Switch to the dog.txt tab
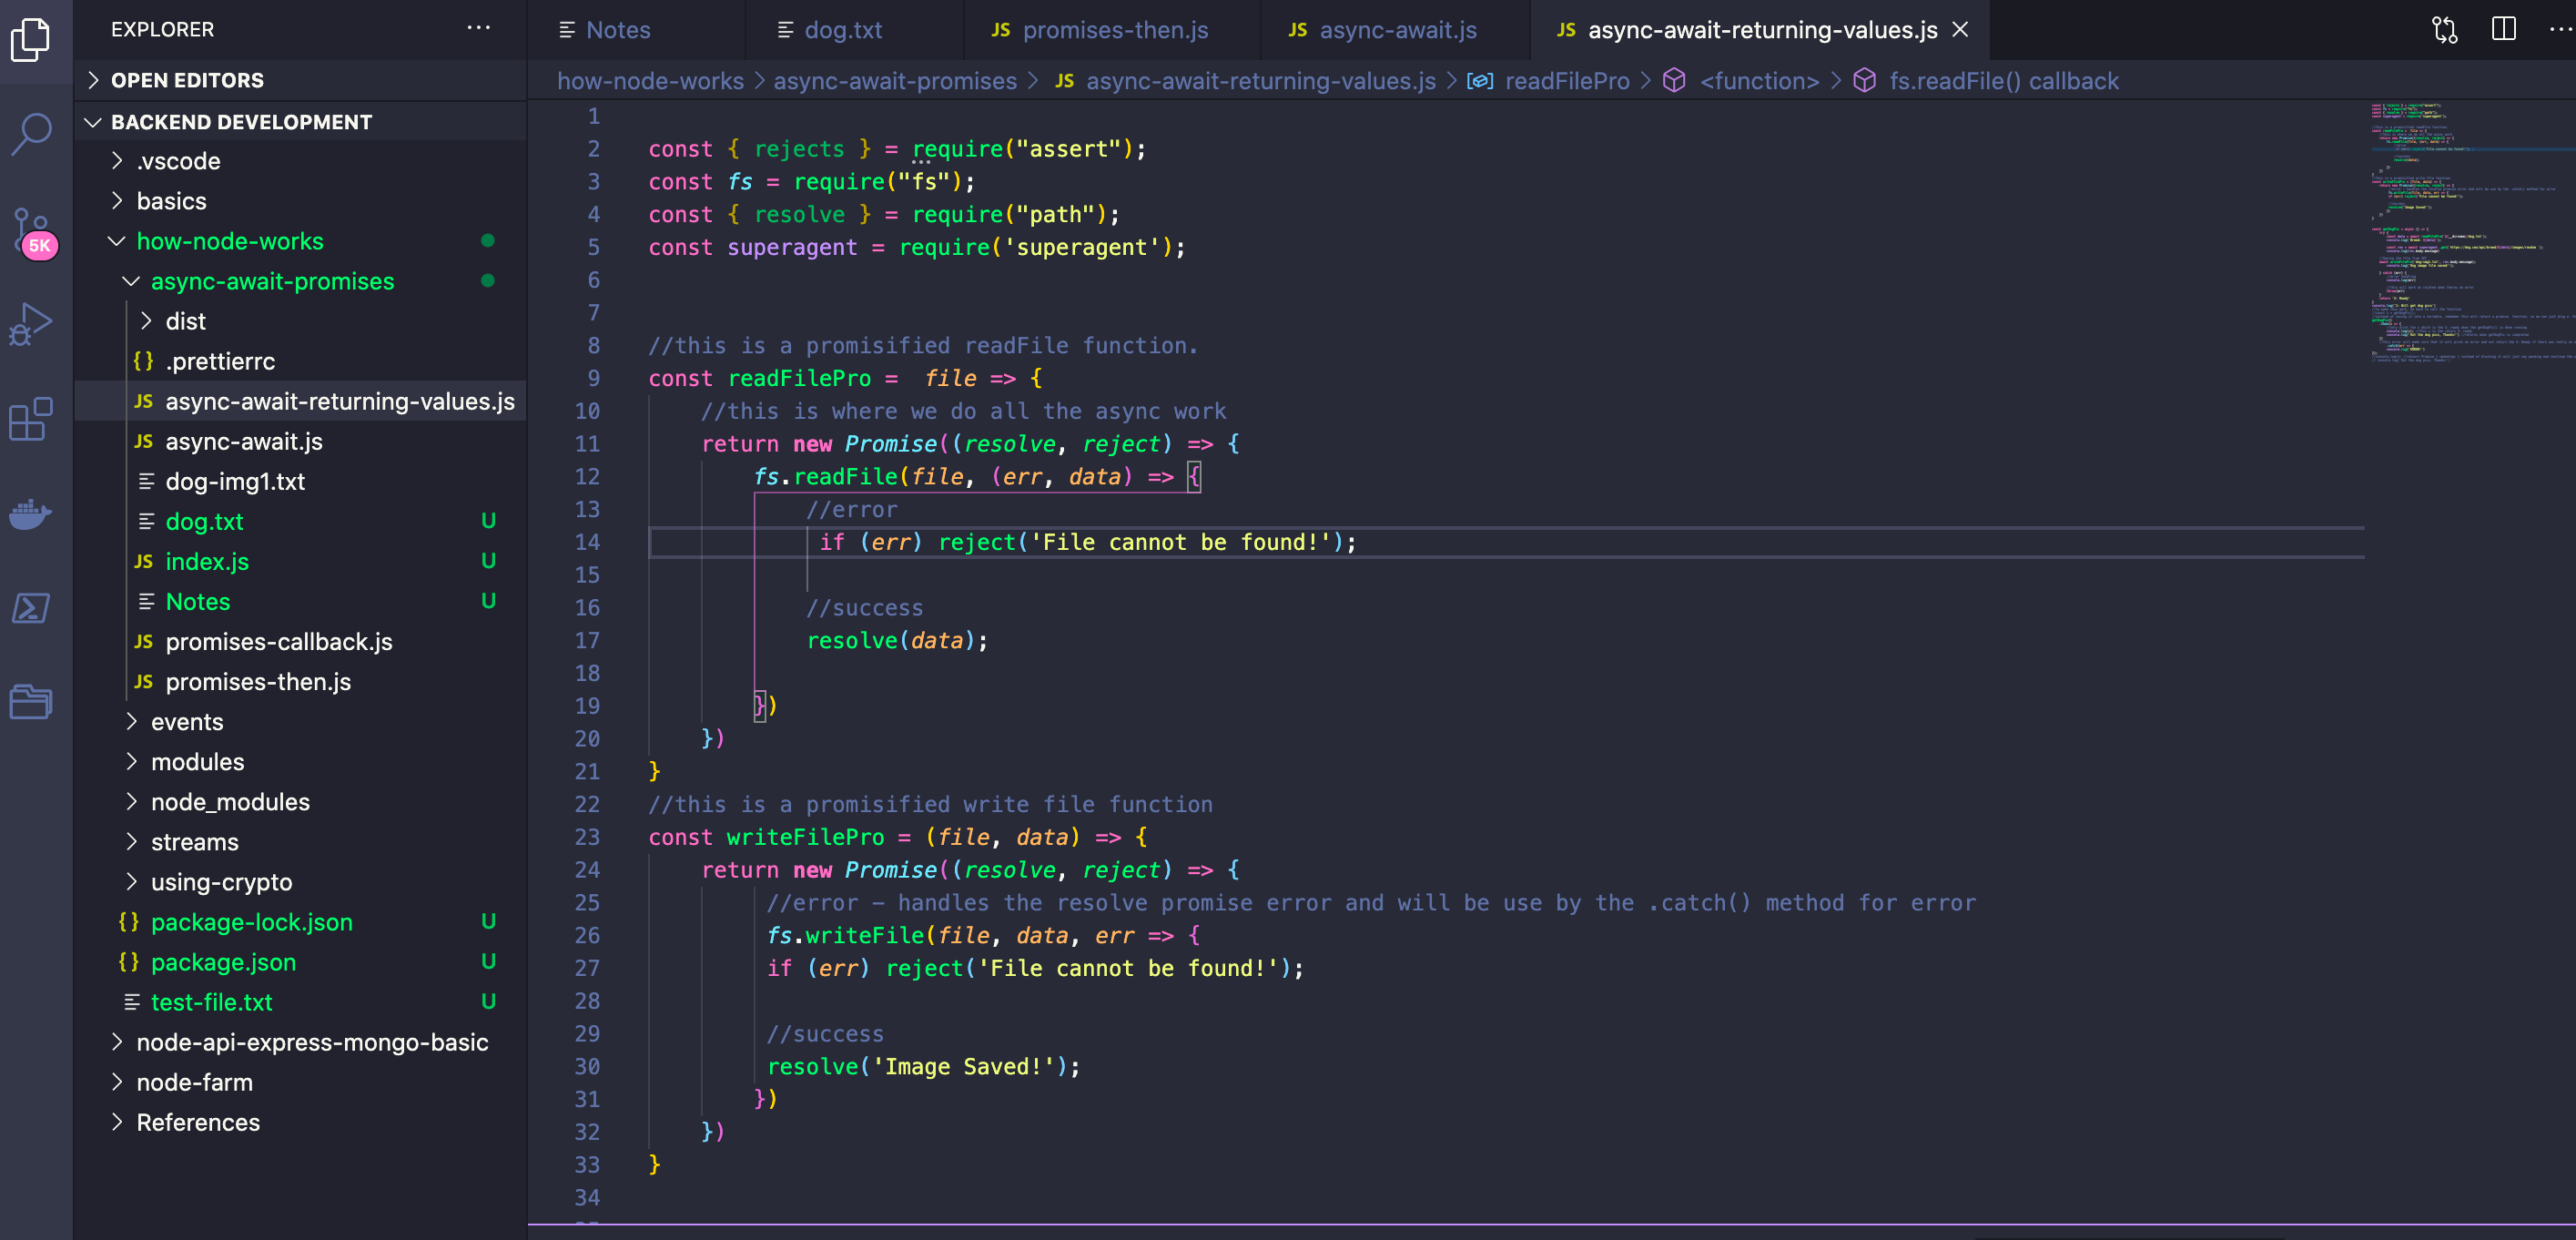The height and width of the screenshot is (1240, 2576). [x=846, y=30]
